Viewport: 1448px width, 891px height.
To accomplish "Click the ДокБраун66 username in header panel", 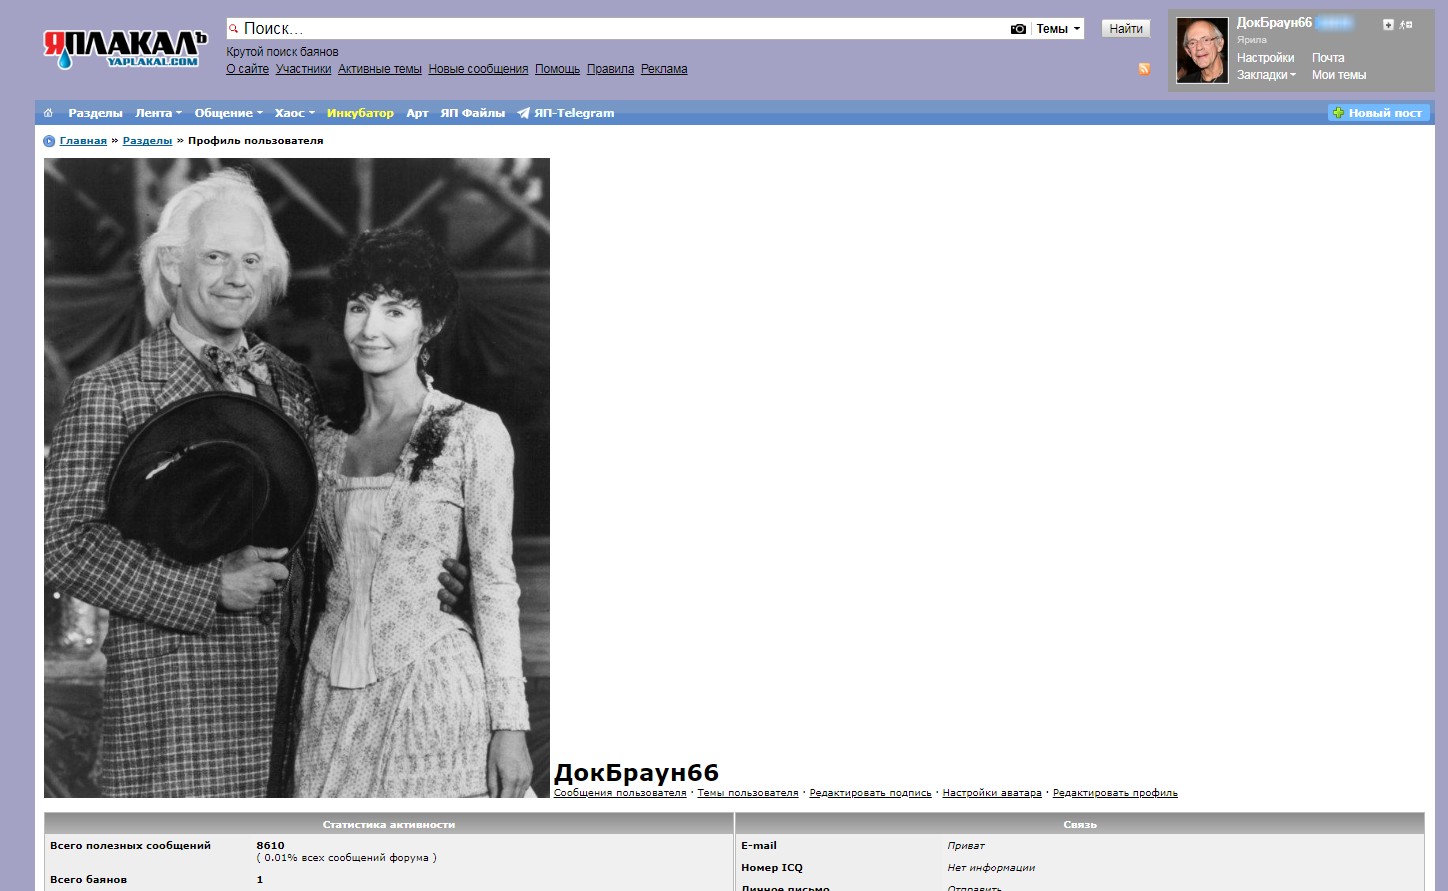I will pyautogui.click(x=1274, y=23).
